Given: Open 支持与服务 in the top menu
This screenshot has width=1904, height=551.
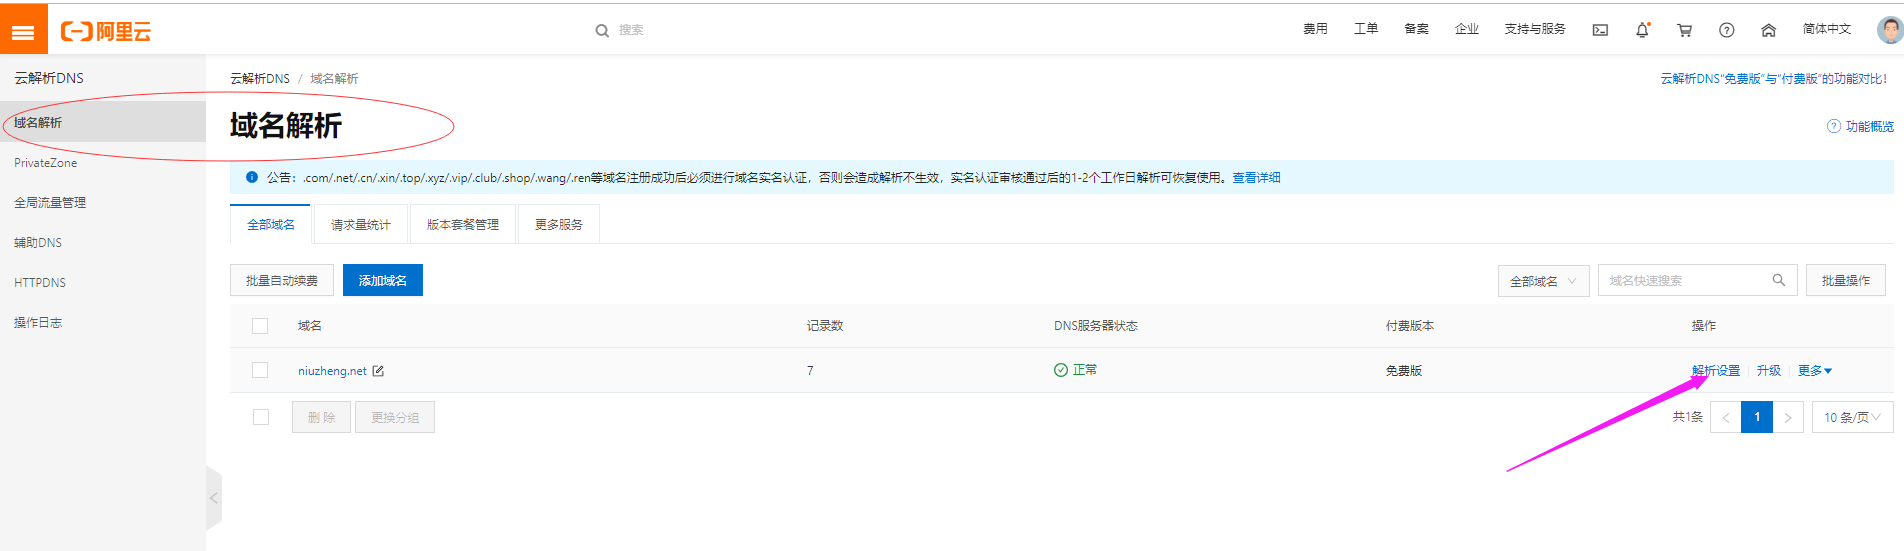Looking at the screenshot, I should coord(1535,29).
